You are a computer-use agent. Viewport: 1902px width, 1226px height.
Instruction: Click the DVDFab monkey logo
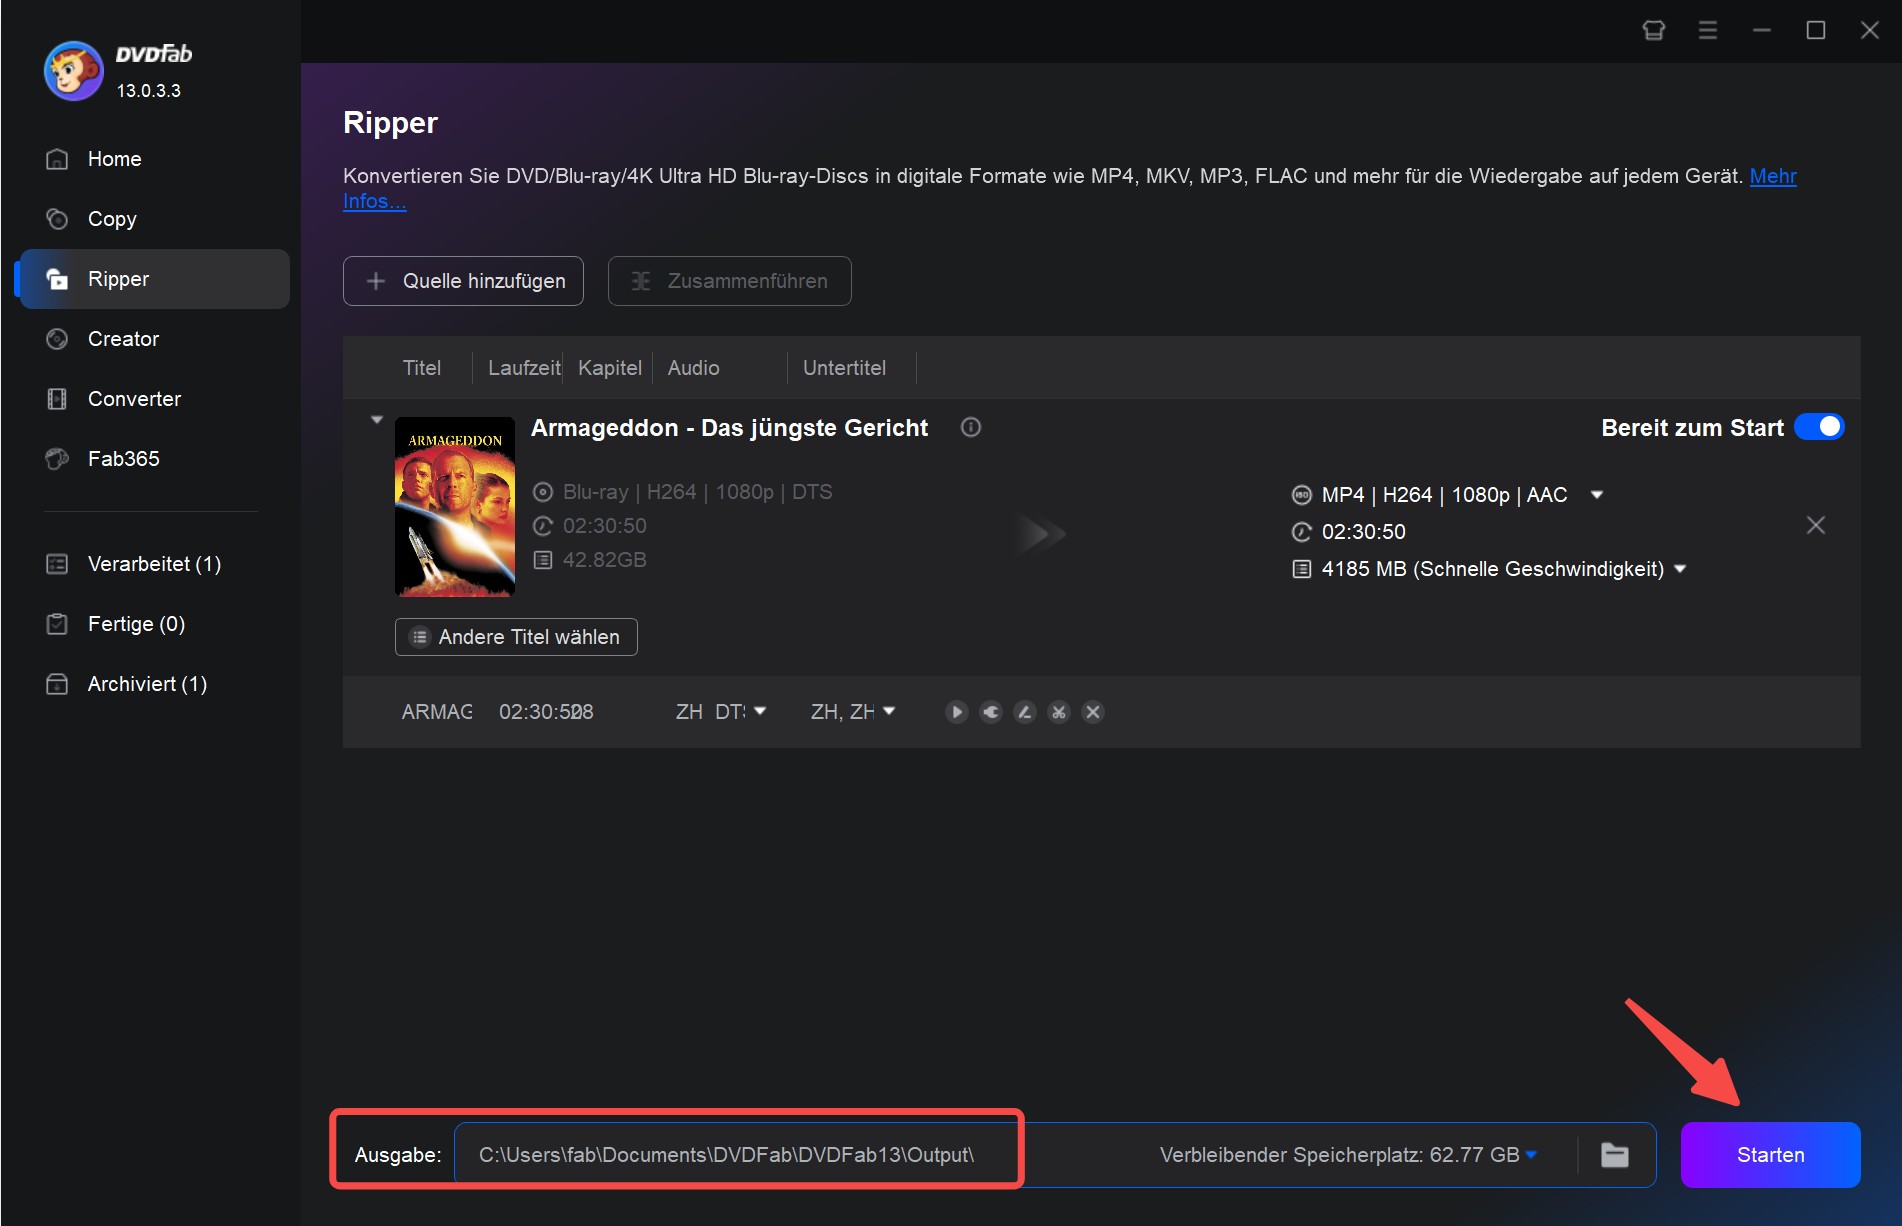[x=73, y=71]
